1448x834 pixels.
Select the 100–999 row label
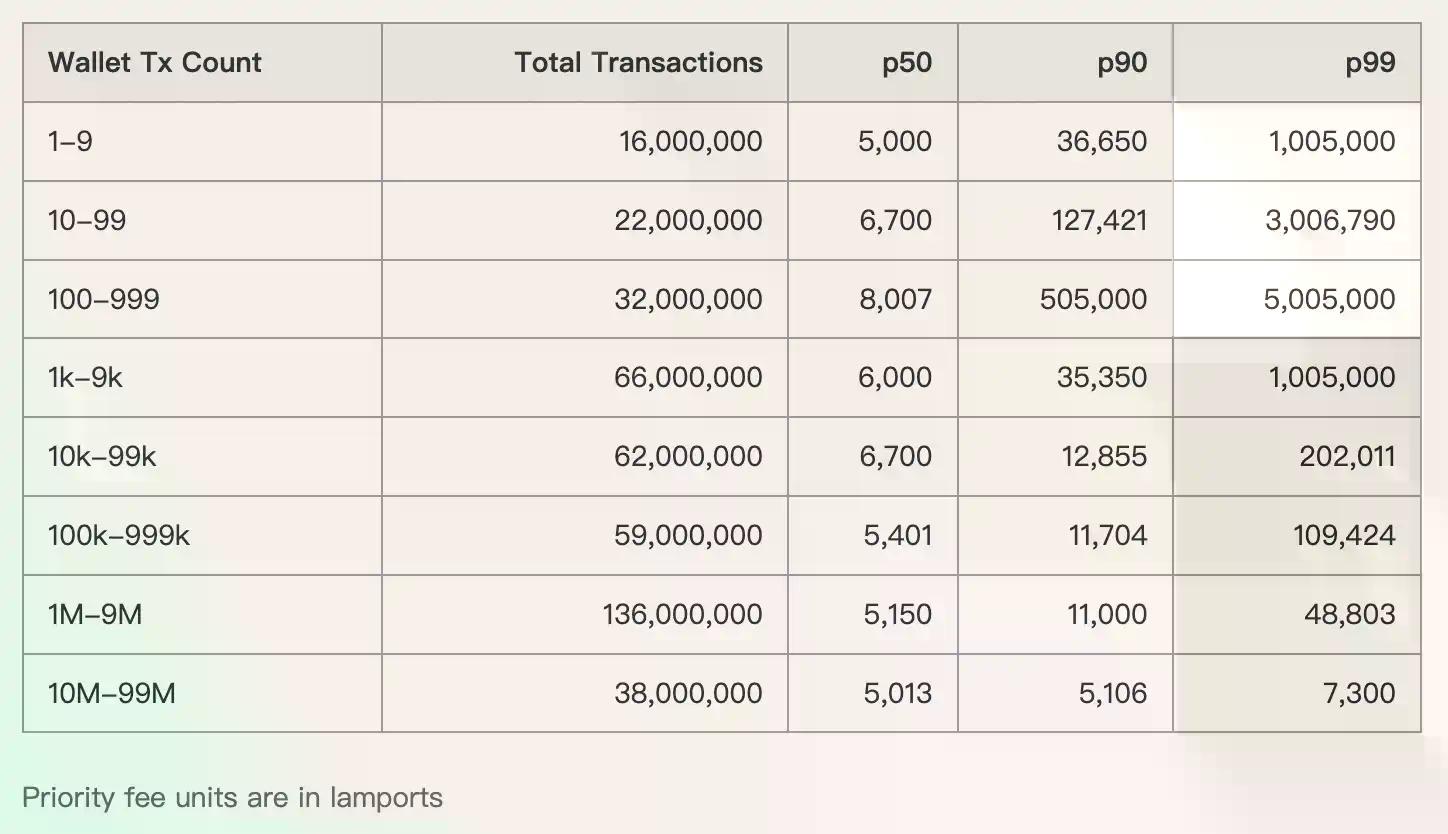pyautogui.click(x=103, y=299)
